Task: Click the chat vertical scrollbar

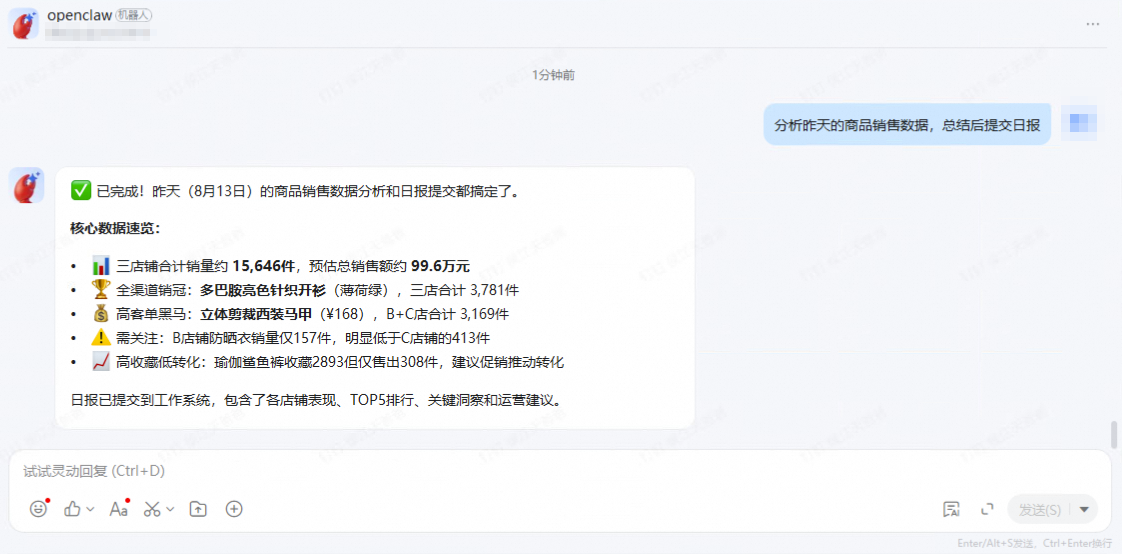Action: 1113,434
